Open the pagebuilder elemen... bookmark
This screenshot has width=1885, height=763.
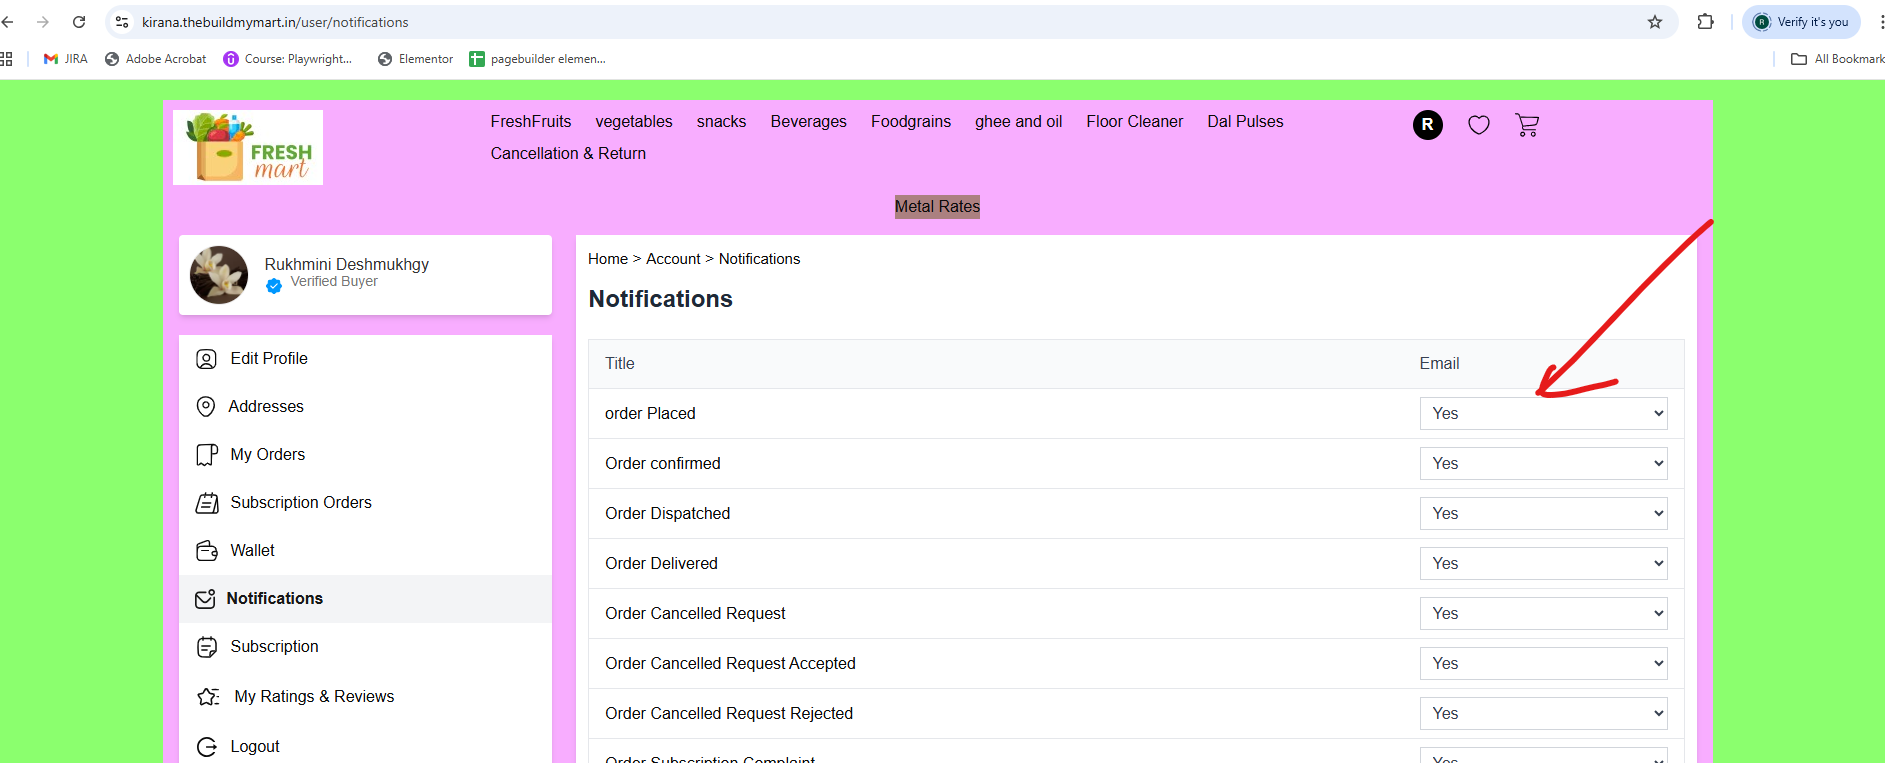click(x=537, y=59)
